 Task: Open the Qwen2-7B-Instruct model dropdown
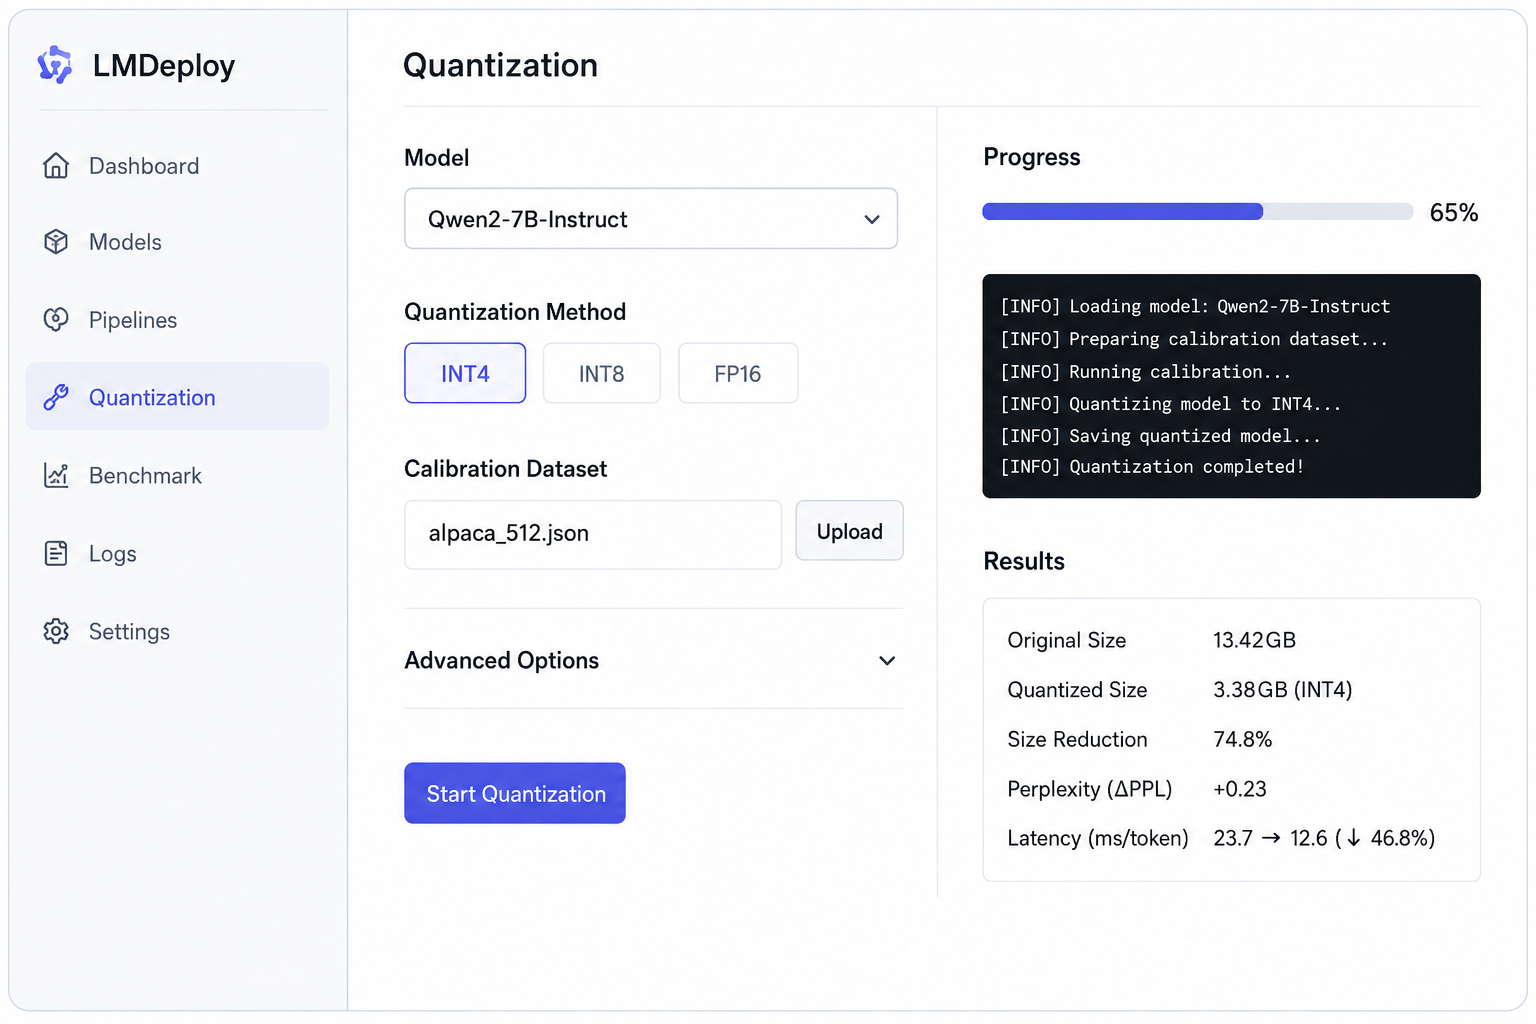pyautogui.click(x=651, y=218)
